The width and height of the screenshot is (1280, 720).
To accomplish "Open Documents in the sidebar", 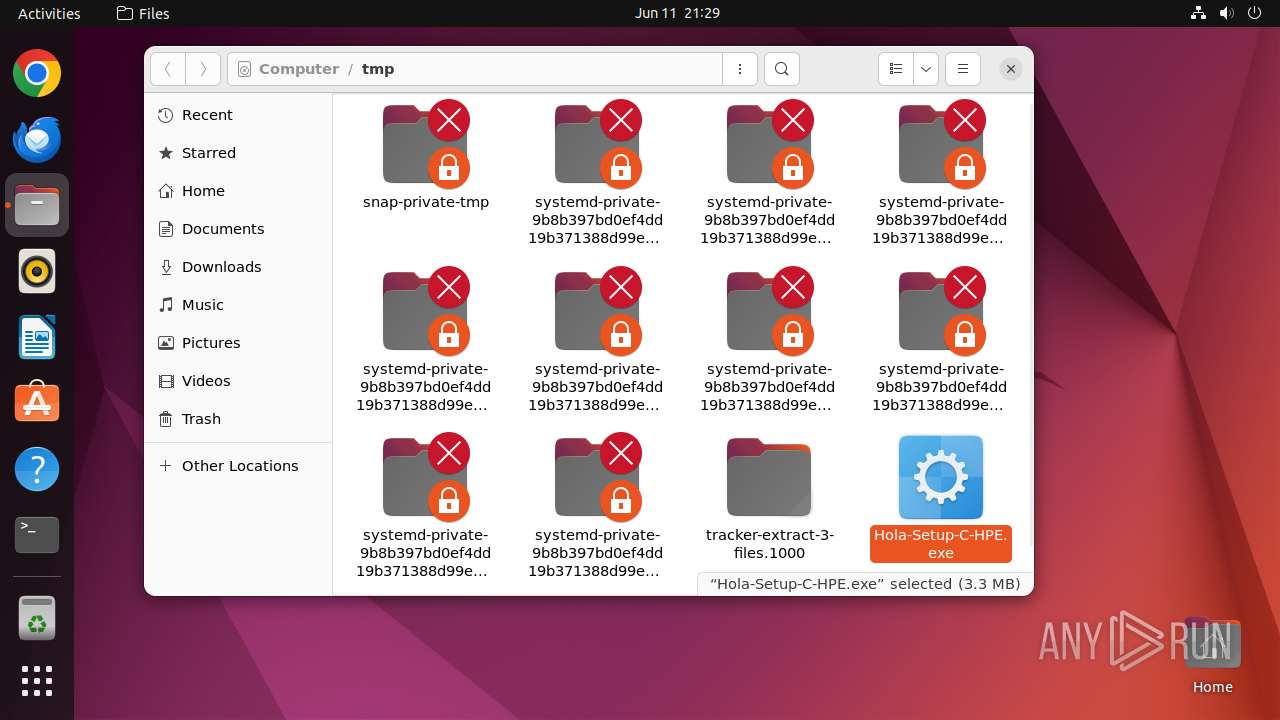I will (238, 229).
